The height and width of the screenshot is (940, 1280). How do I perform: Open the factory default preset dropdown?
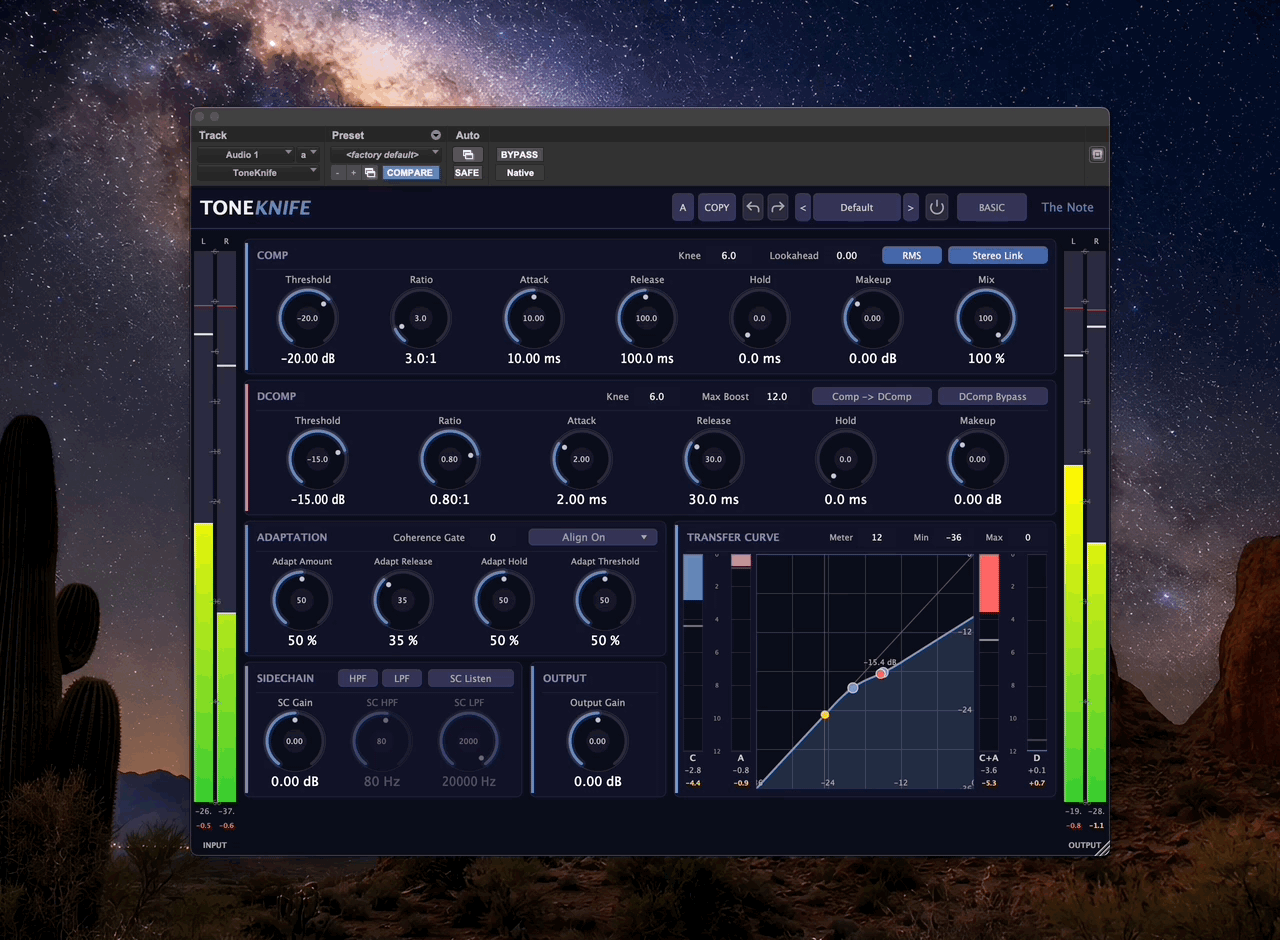point(386,155)
